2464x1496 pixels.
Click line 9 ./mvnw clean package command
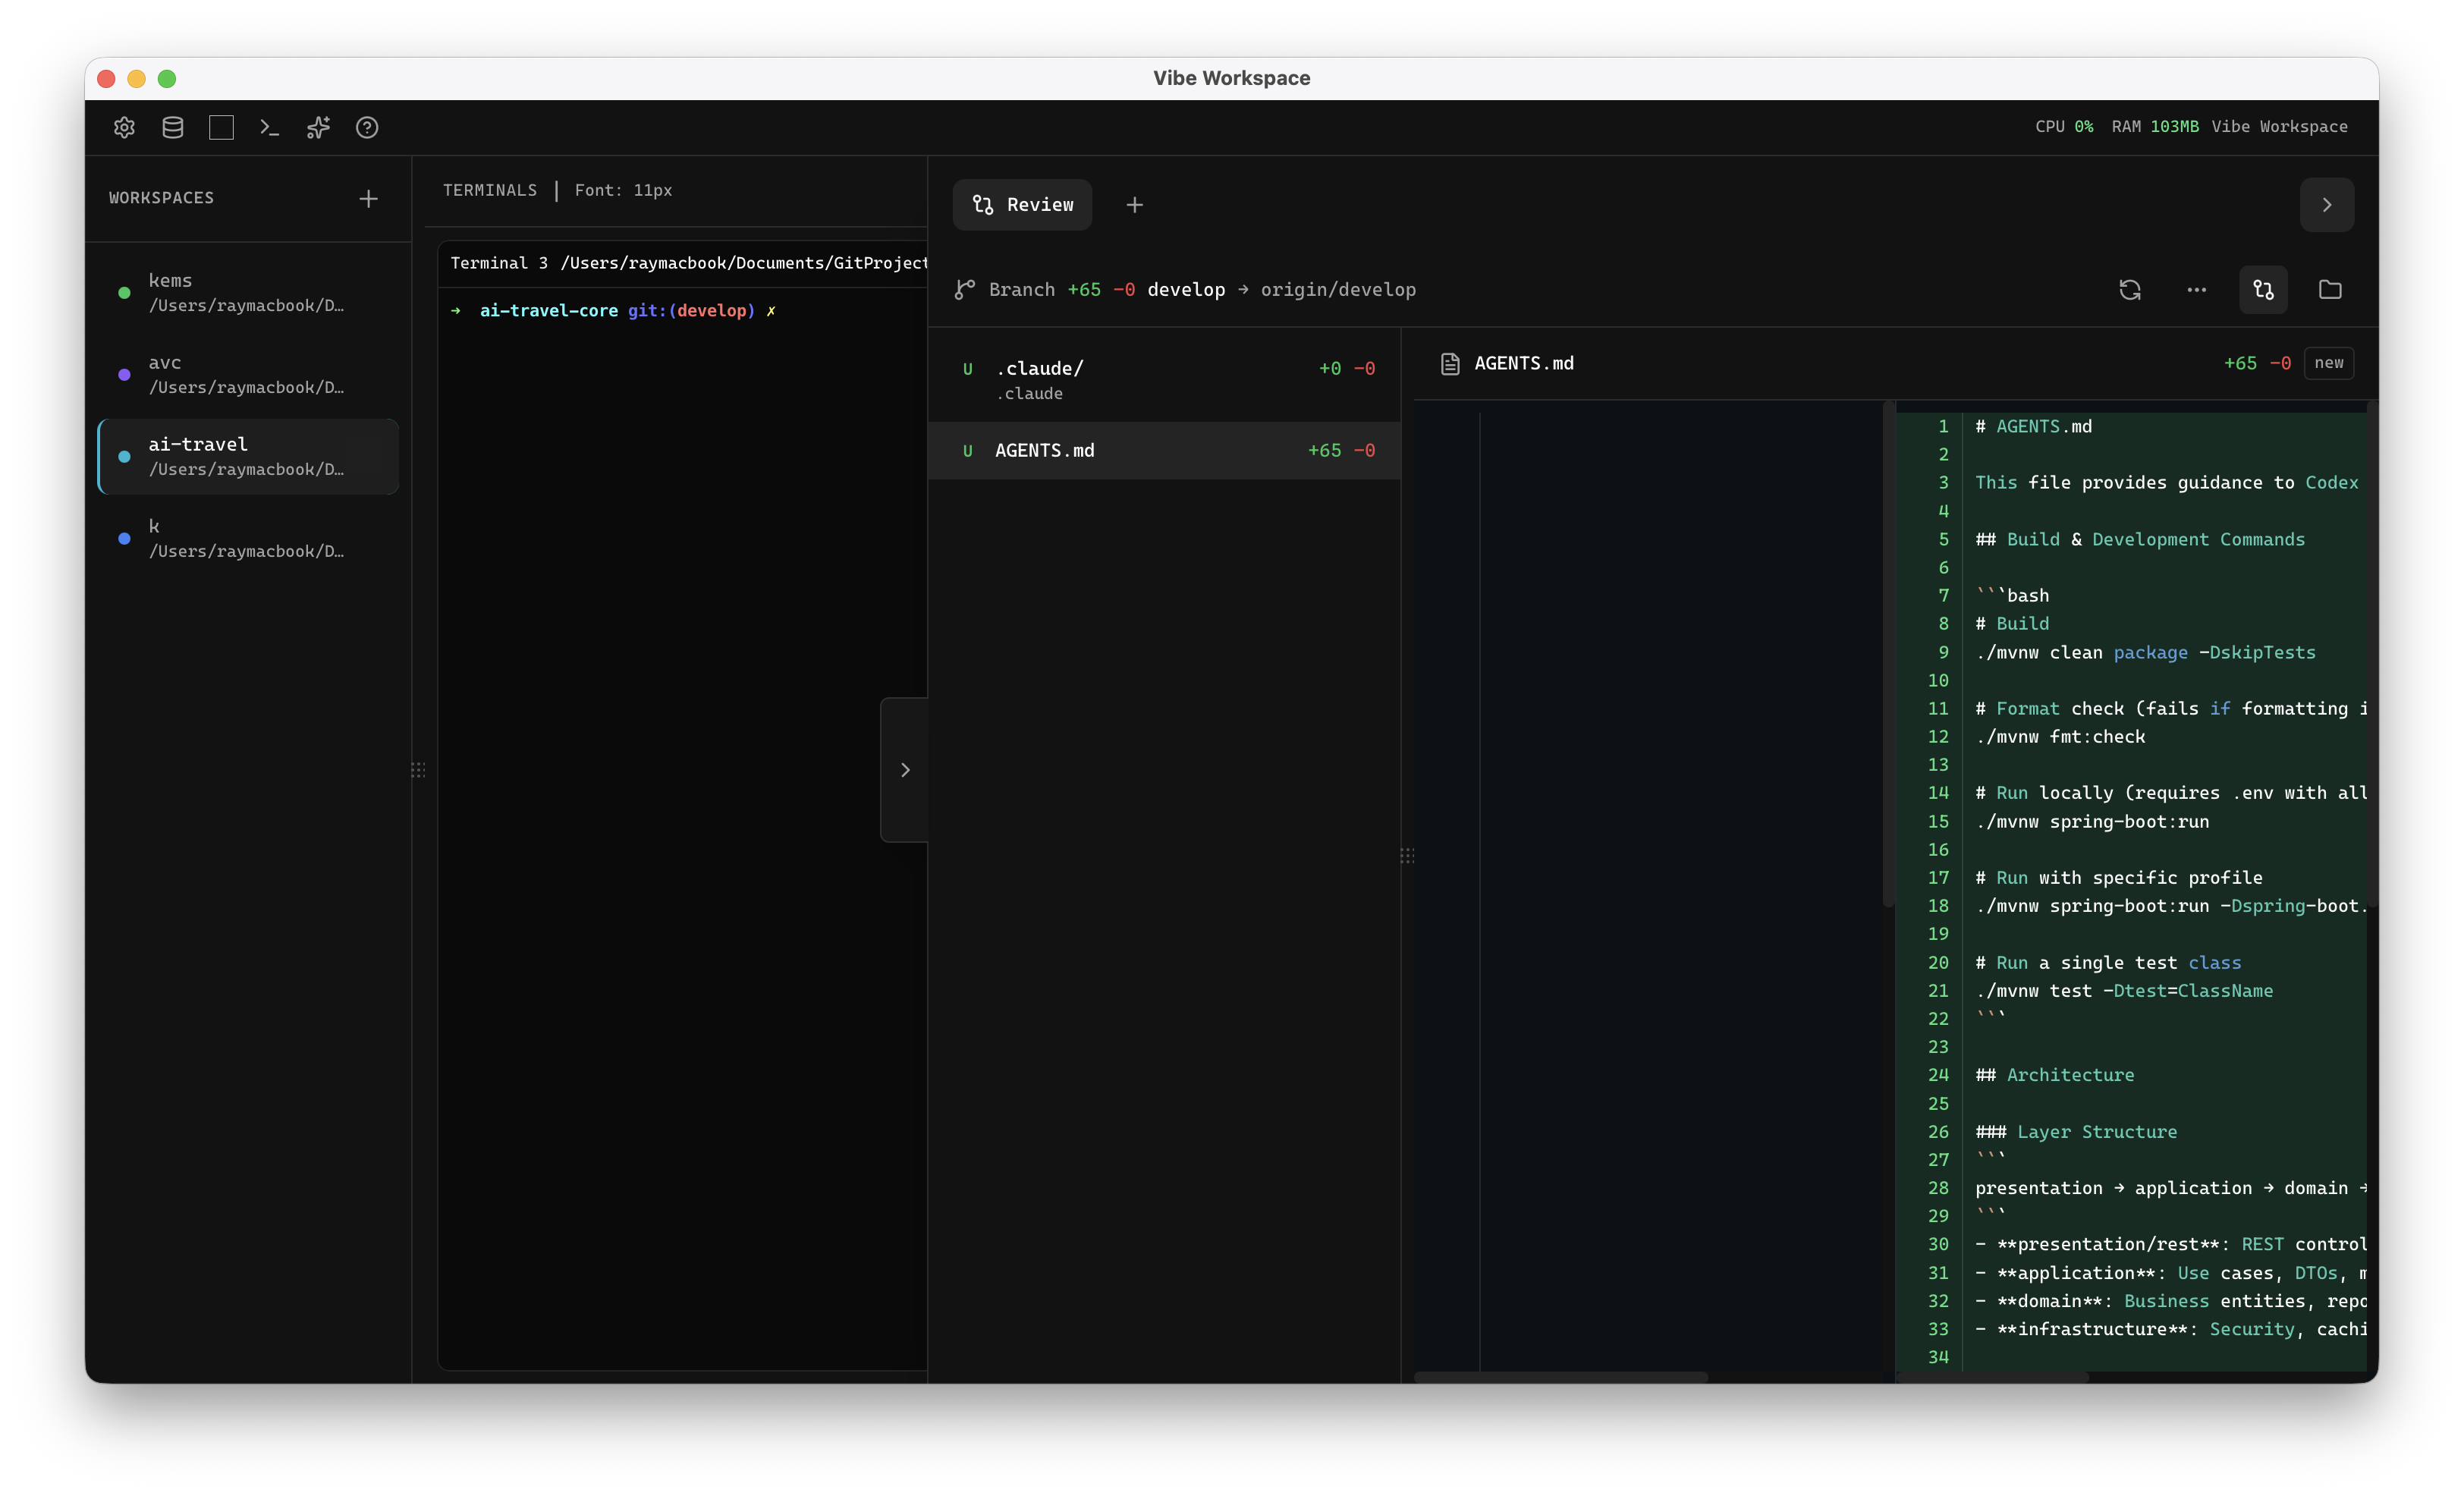tap(2145, 652)
